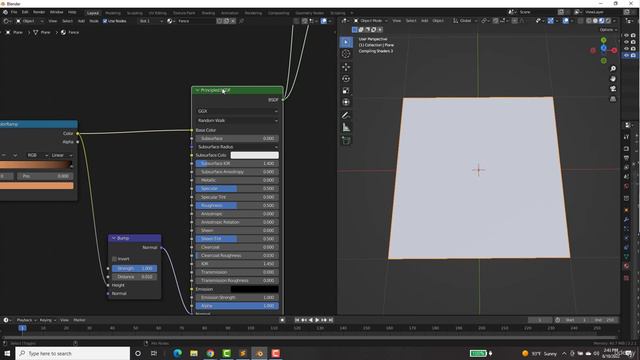Open ColorRamp Linear interpolation dropdown
640x360 pixels.
(x=62, y=156)
